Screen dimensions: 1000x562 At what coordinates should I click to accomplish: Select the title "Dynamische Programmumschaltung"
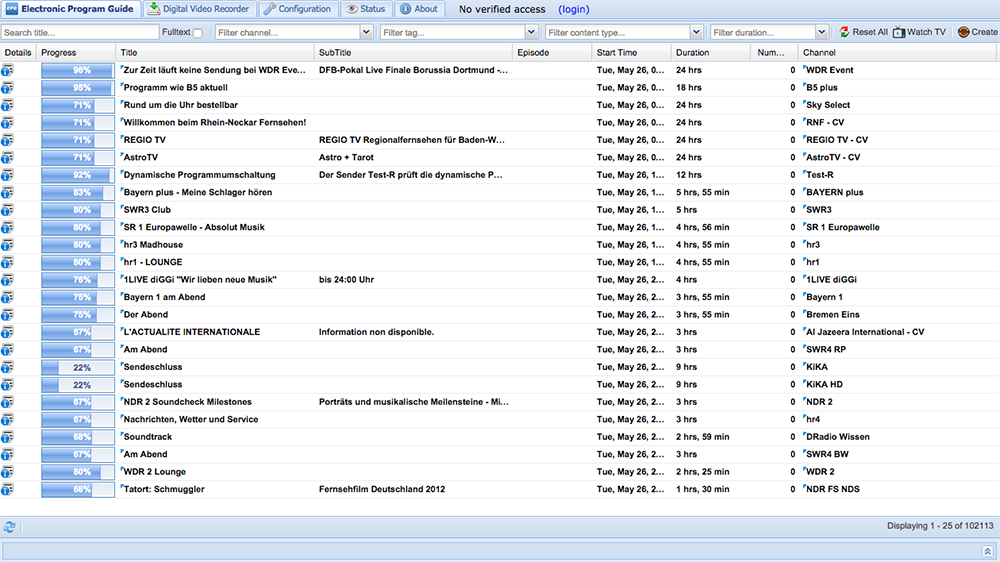(200, 175)
